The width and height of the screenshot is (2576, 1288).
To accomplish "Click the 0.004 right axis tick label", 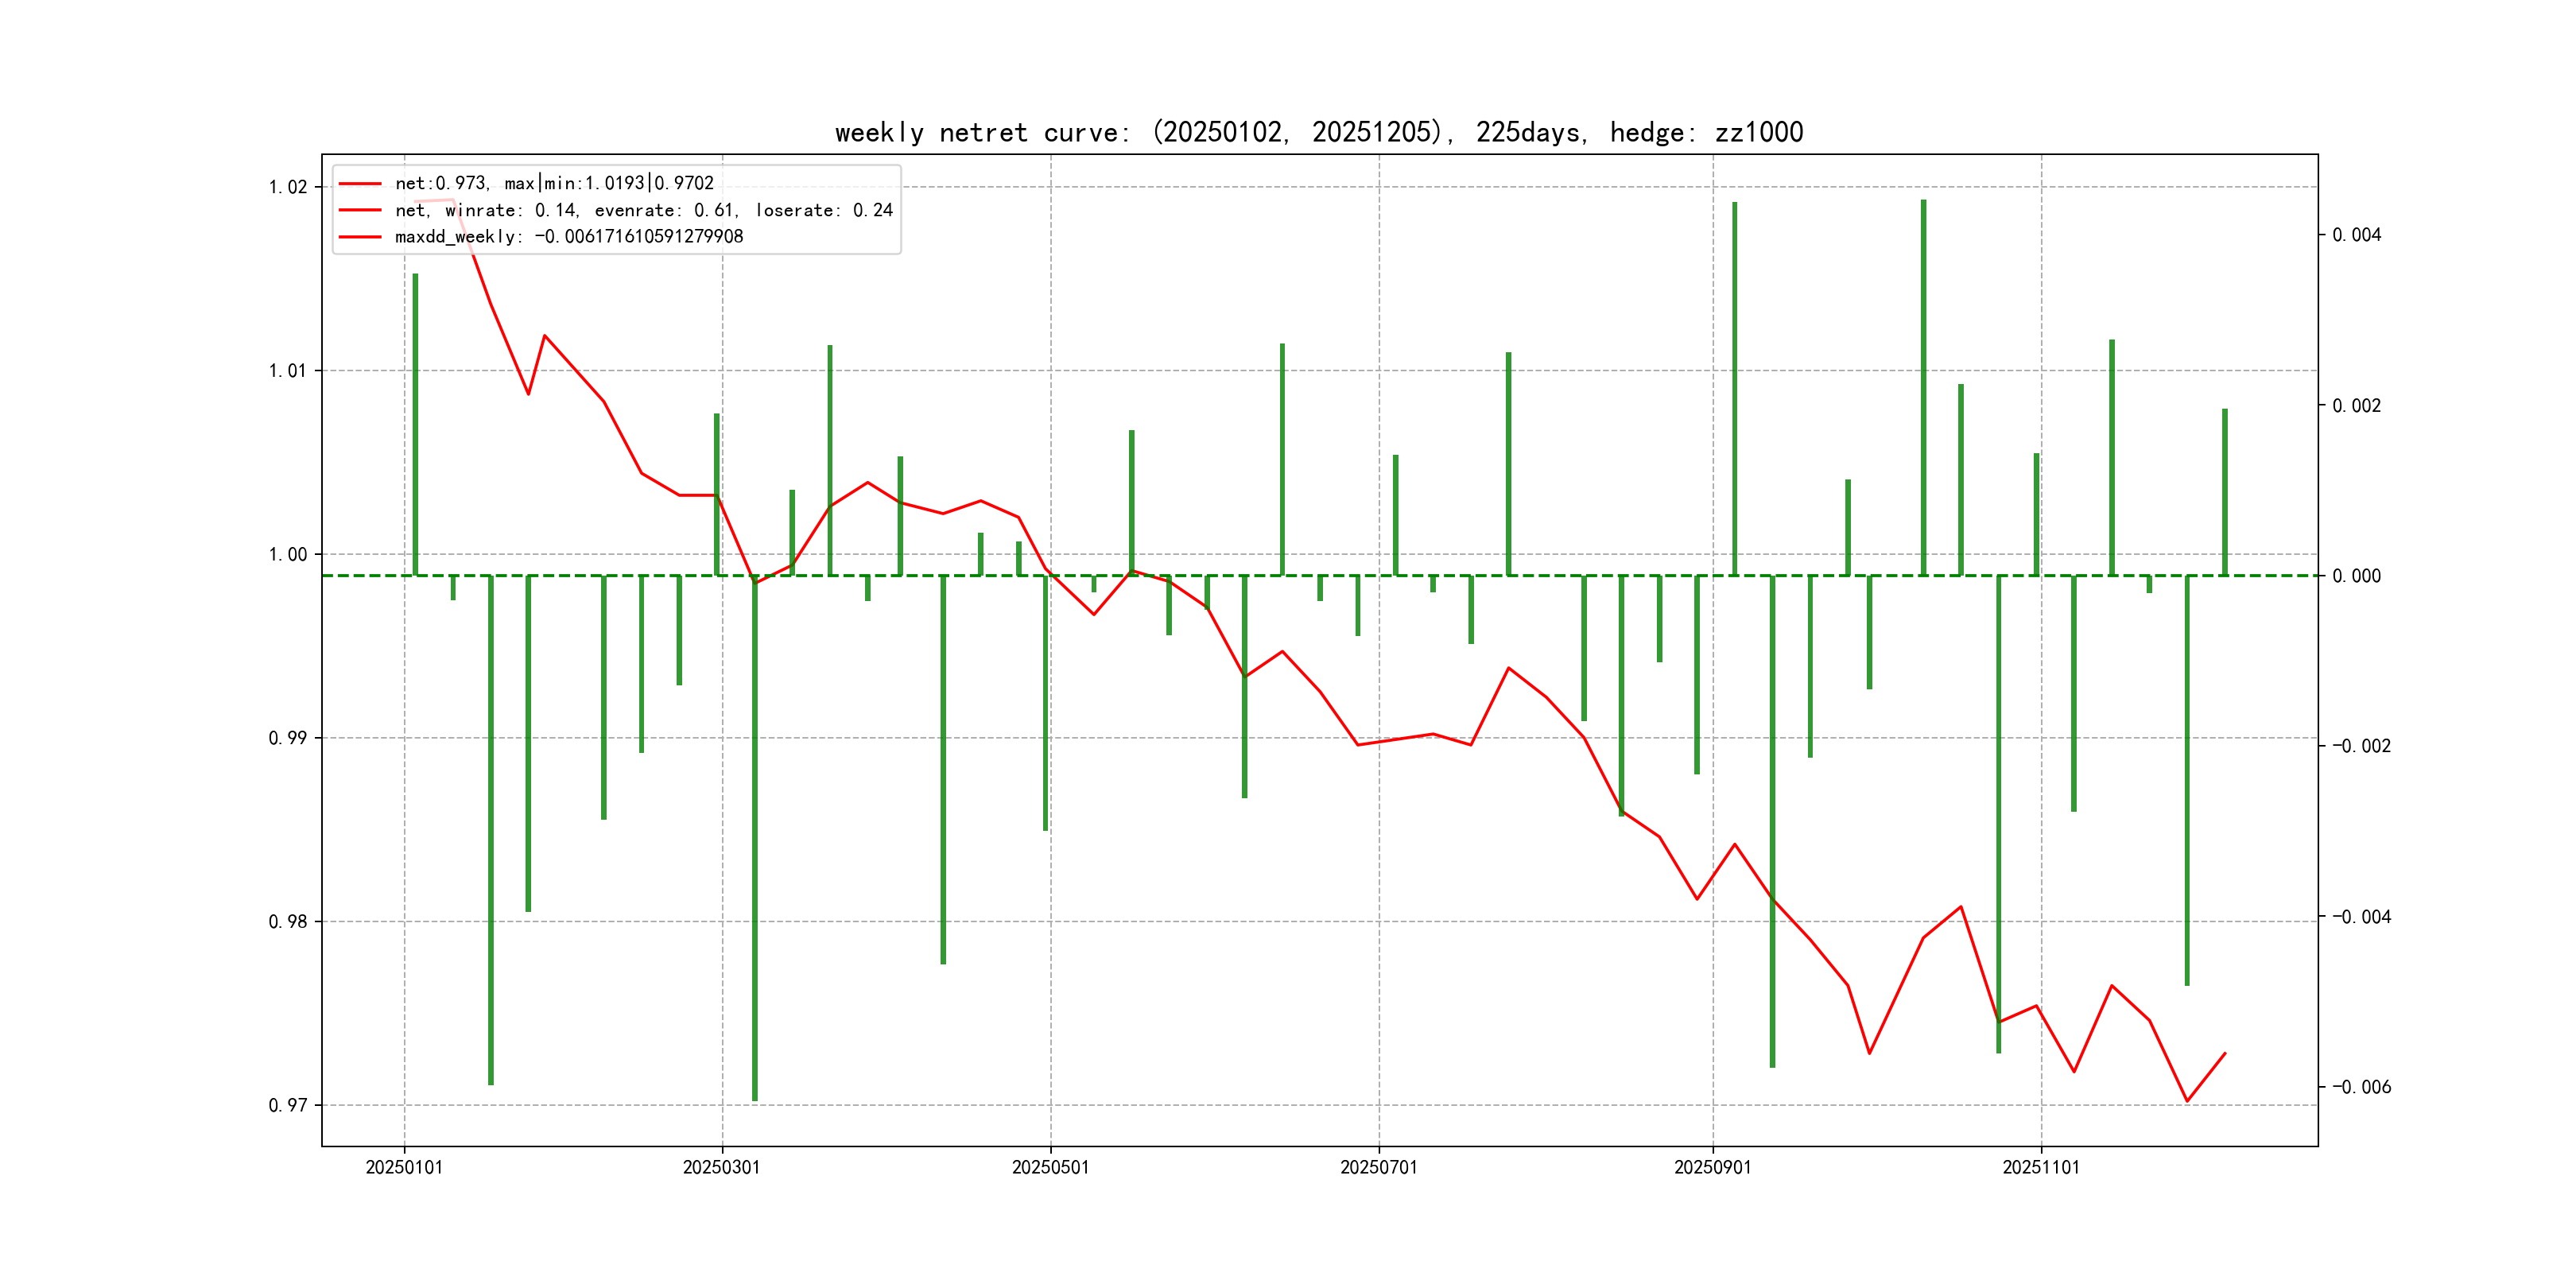I will [2356, 235].
